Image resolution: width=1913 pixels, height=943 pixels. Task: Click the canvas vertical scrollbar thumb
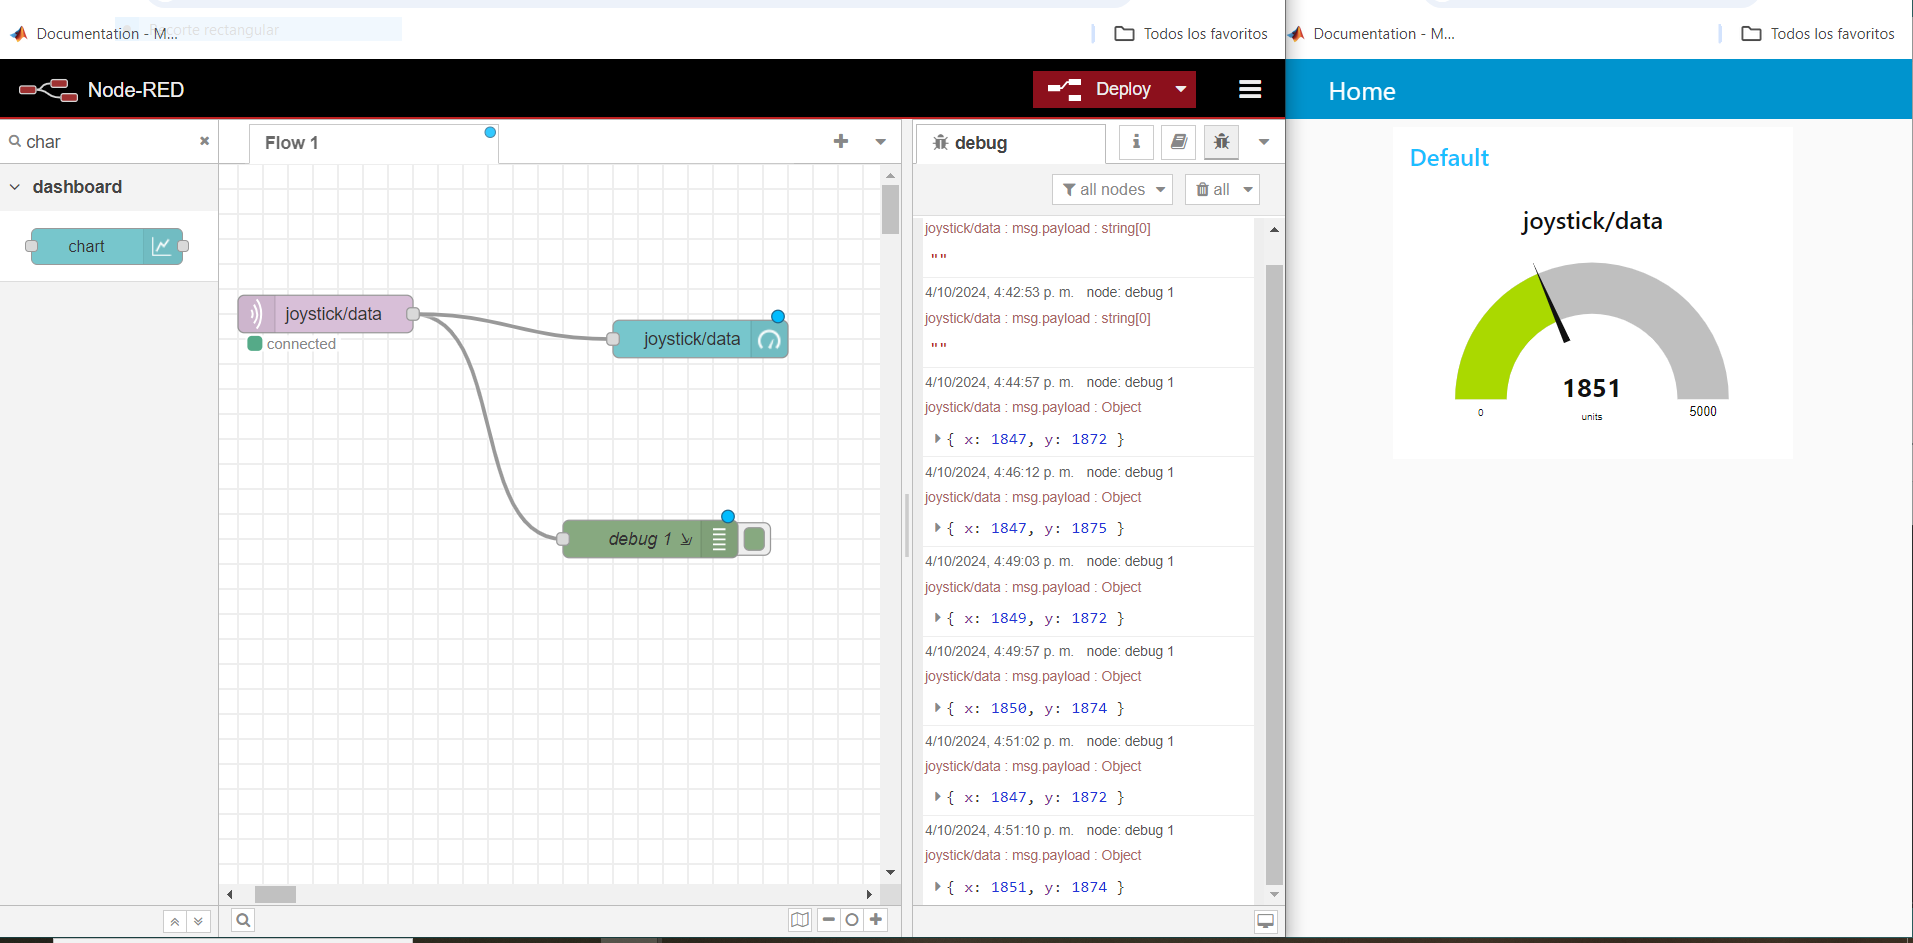click(890, 210)
